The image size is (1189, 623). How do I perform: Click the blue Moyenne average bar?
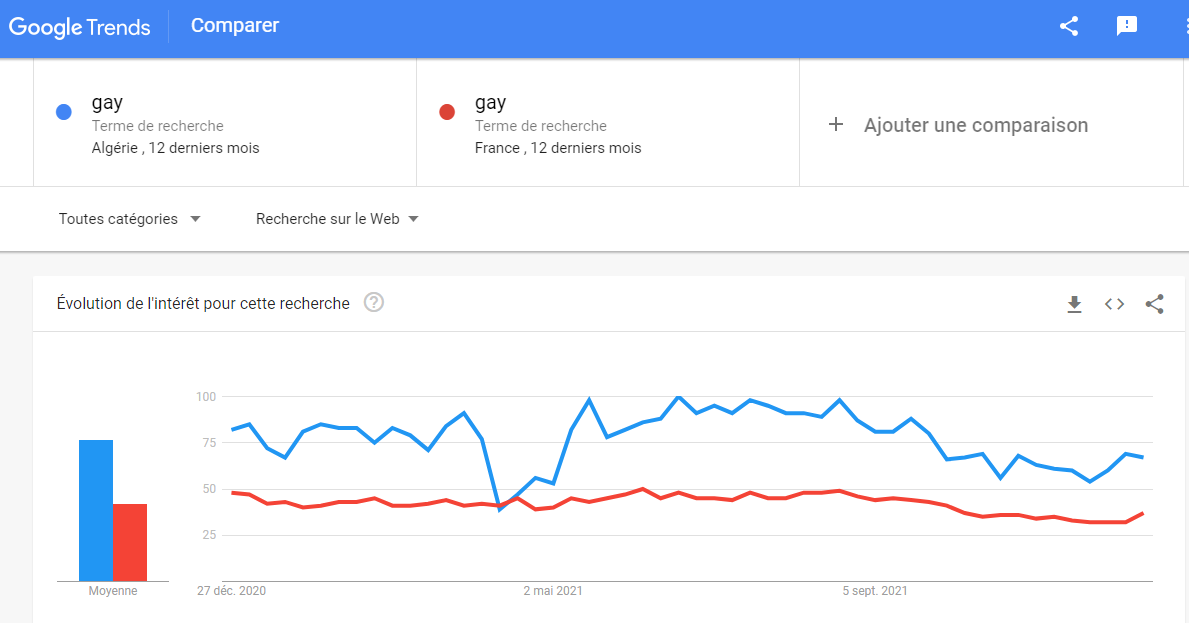click(x=96, y=510)
